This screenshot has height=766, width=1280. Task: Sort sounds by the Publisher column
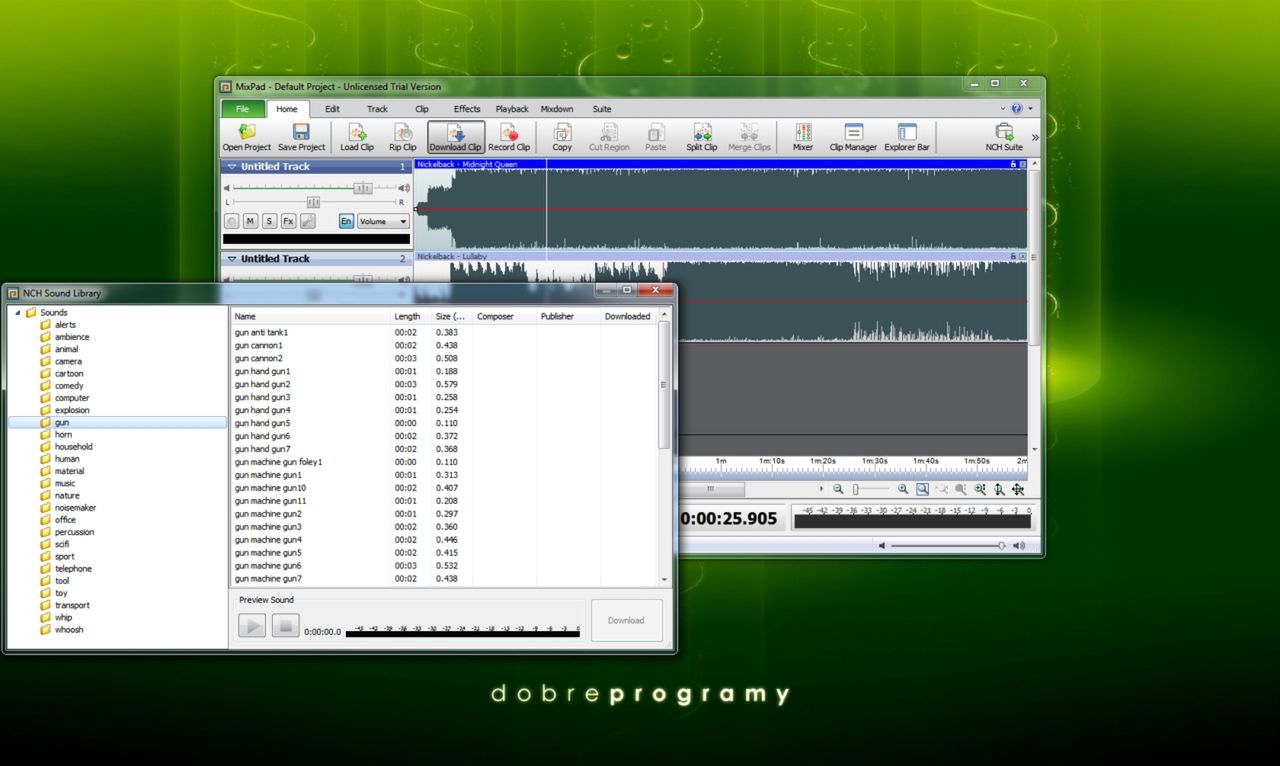click(568, 316)
